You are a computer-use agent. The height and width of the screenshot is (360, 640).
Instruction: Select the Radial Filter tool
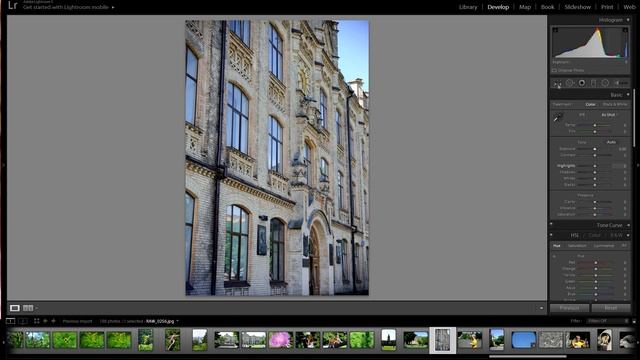[x=605, y=83]
